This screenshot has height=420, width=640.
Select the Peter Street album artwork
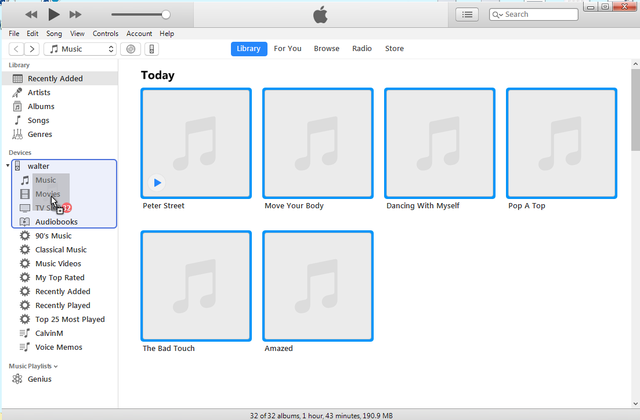click(196, 143)
